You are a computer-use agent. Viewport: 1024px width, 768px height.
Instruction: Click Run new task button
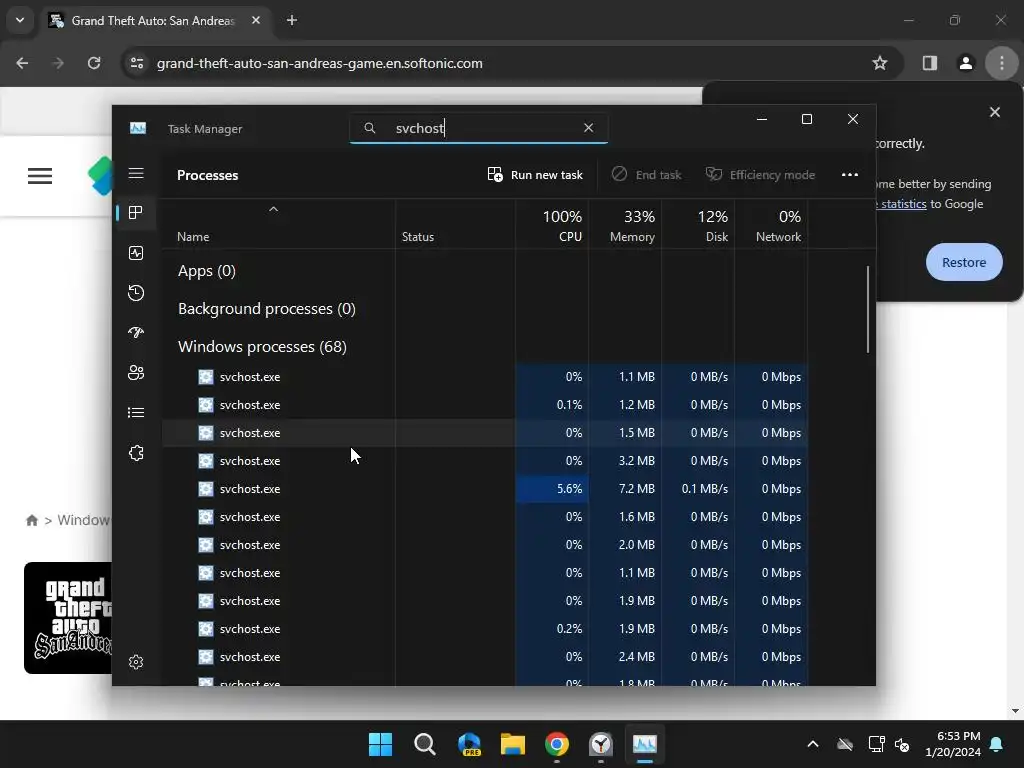(535, 175)
